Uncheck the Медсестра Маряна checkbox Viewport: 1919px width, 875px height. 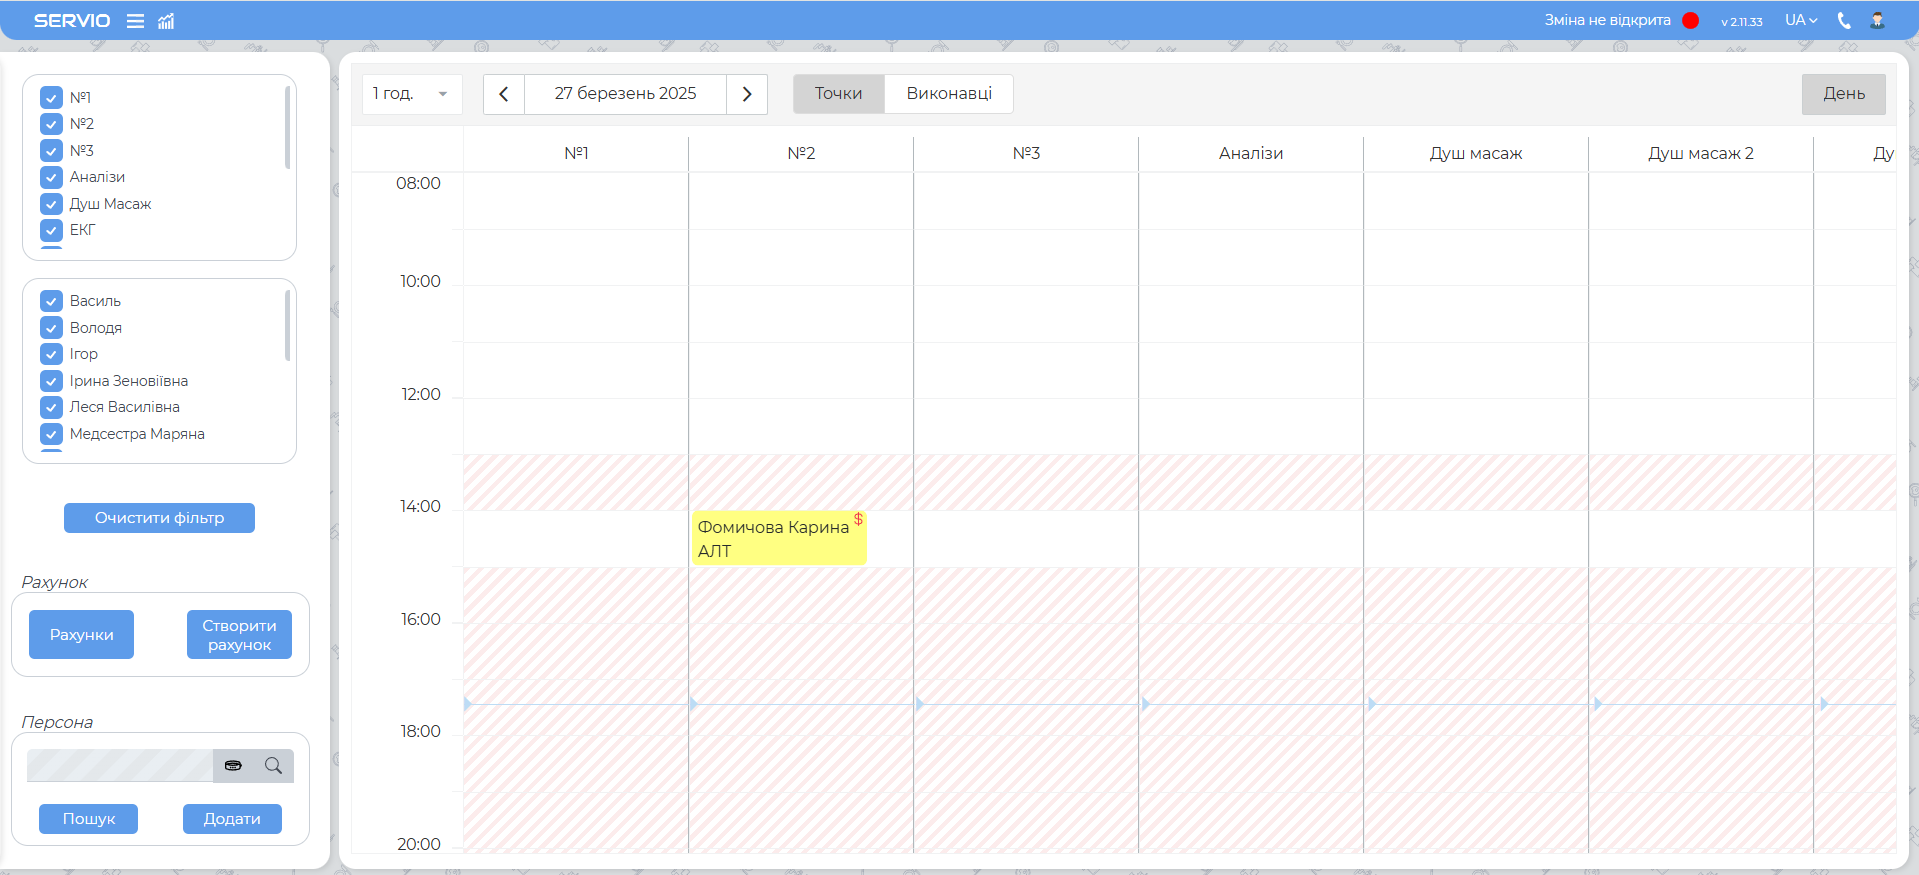coord(52,434)
